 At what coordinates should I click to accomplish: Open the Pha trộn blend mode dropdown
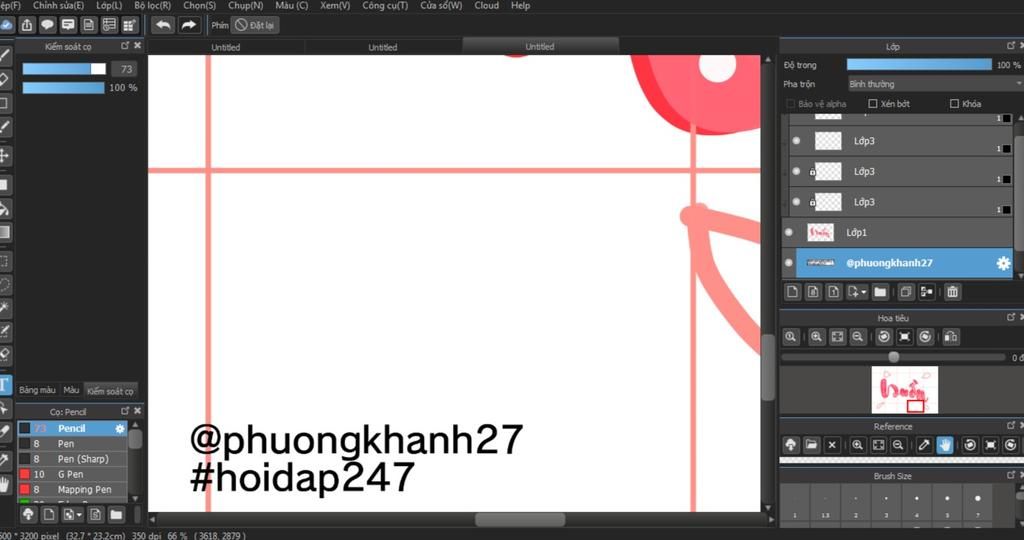click(935, 84)
